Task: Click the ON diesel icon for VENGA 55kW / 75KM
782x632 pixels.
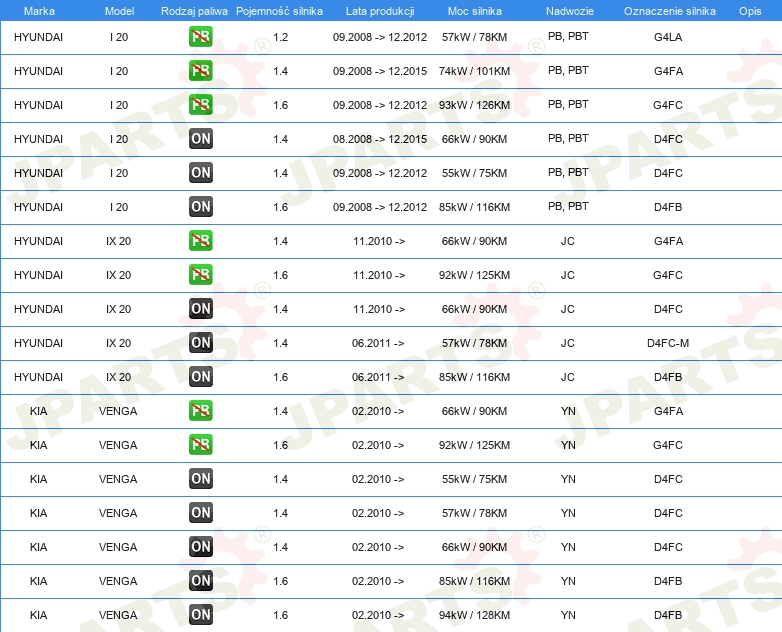Action: (200, 478)
